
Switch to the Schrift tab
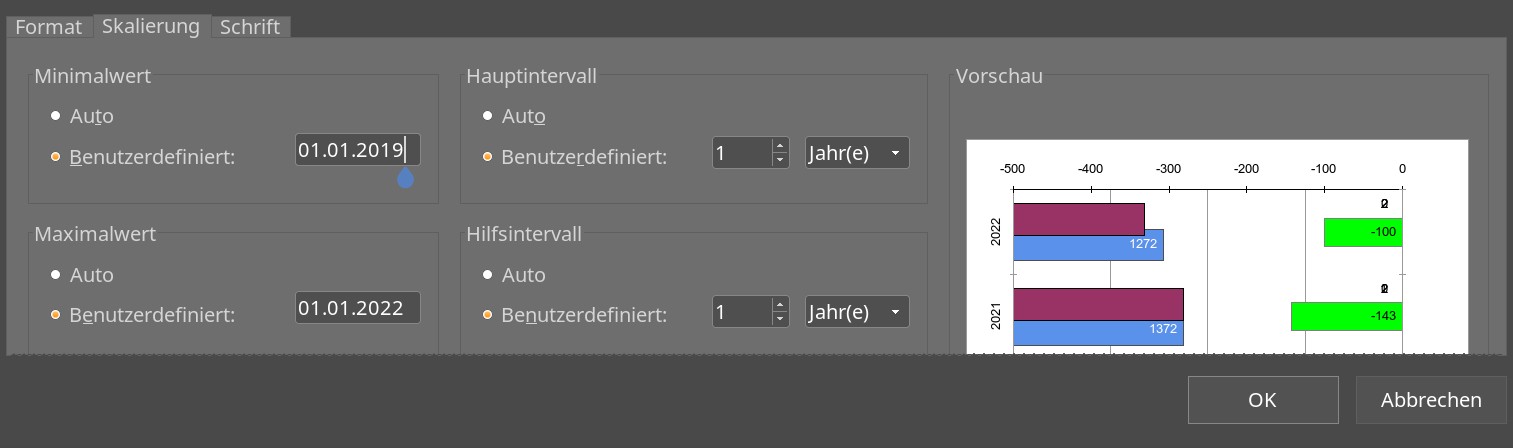point(250,27)
